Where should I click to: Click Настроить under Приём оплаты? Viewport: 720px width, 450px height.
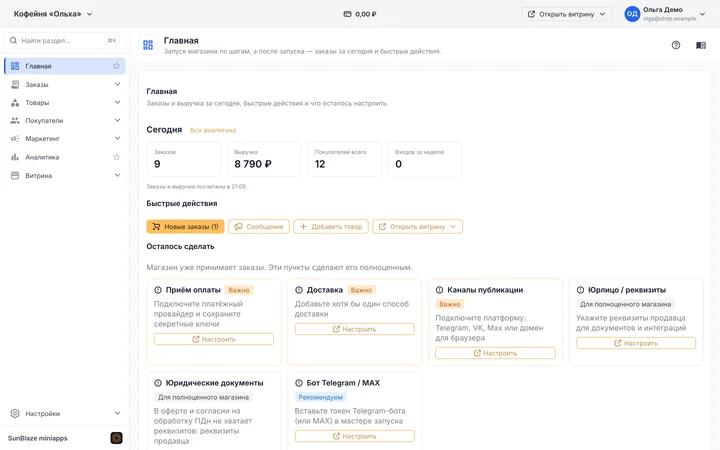tap(214, 339)
